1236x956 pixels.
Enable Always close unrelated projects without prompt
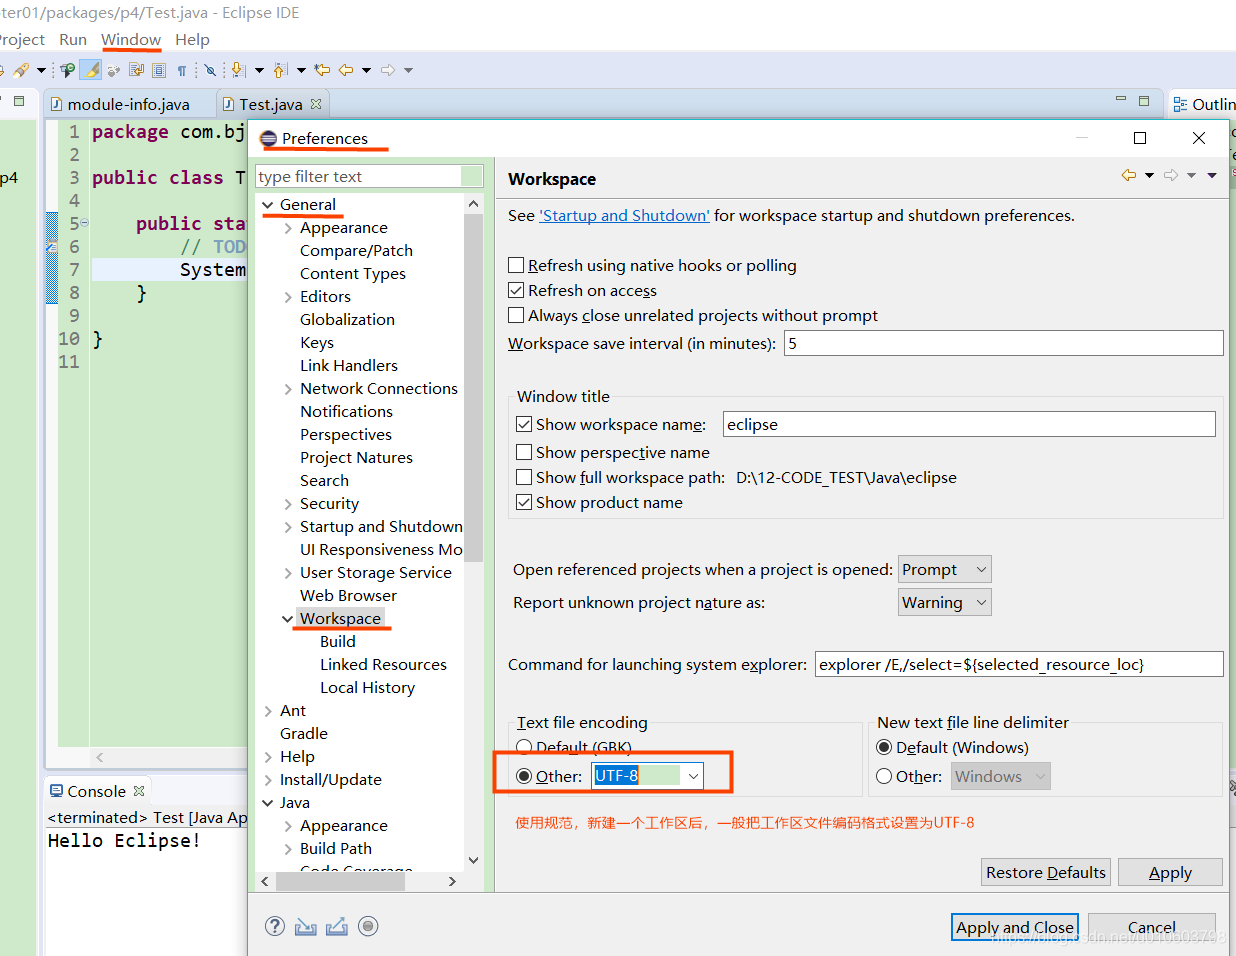coord(516,315)
